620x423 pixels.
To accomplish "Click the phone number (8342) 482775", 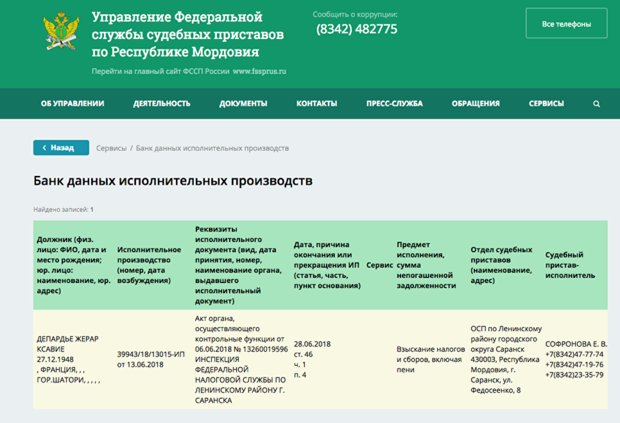I will coord(357,29).
